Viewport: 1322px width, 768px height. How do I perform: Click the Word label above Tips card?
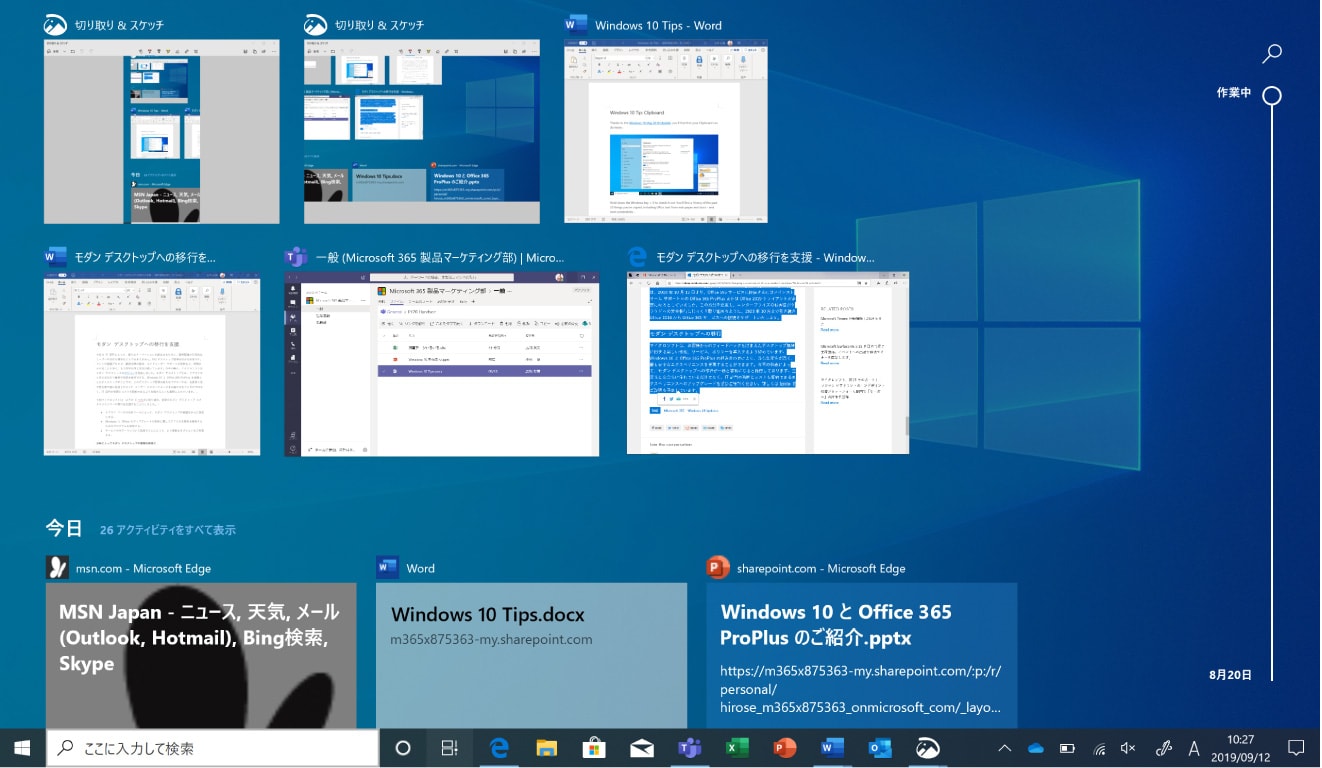coord(420,568)
